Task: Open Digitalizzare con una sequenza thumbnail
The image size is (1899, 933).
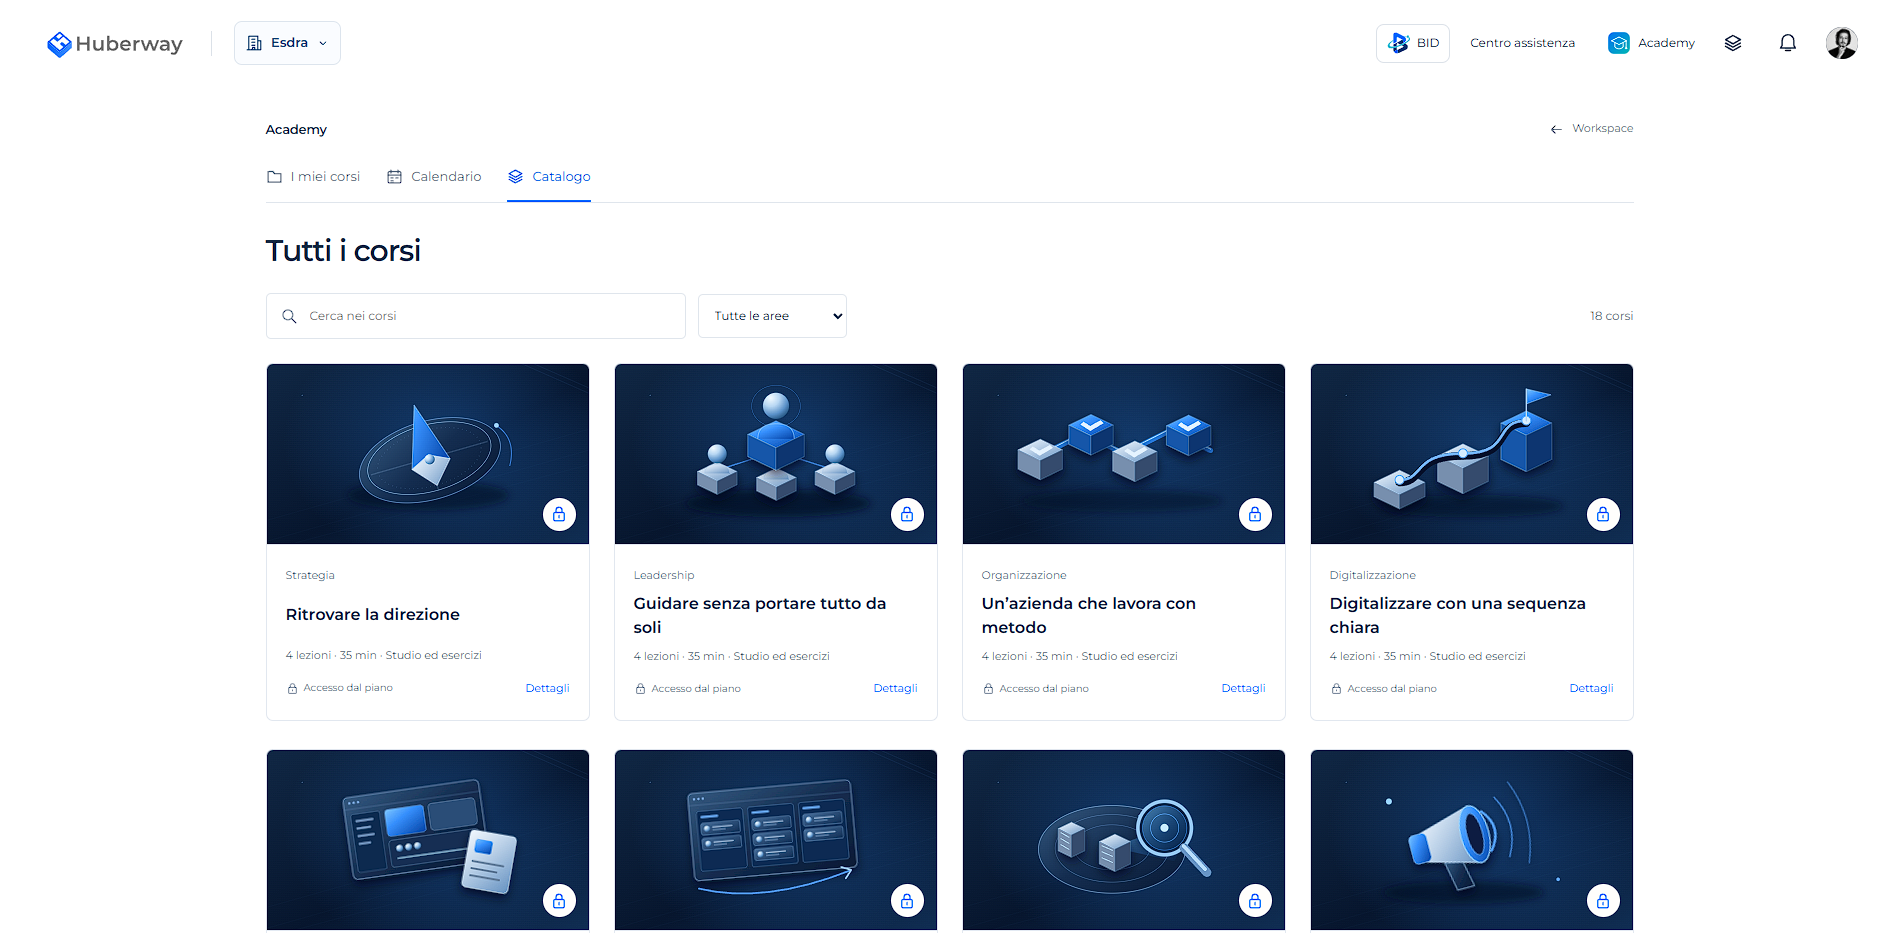Action: (x=1472, y=454)
